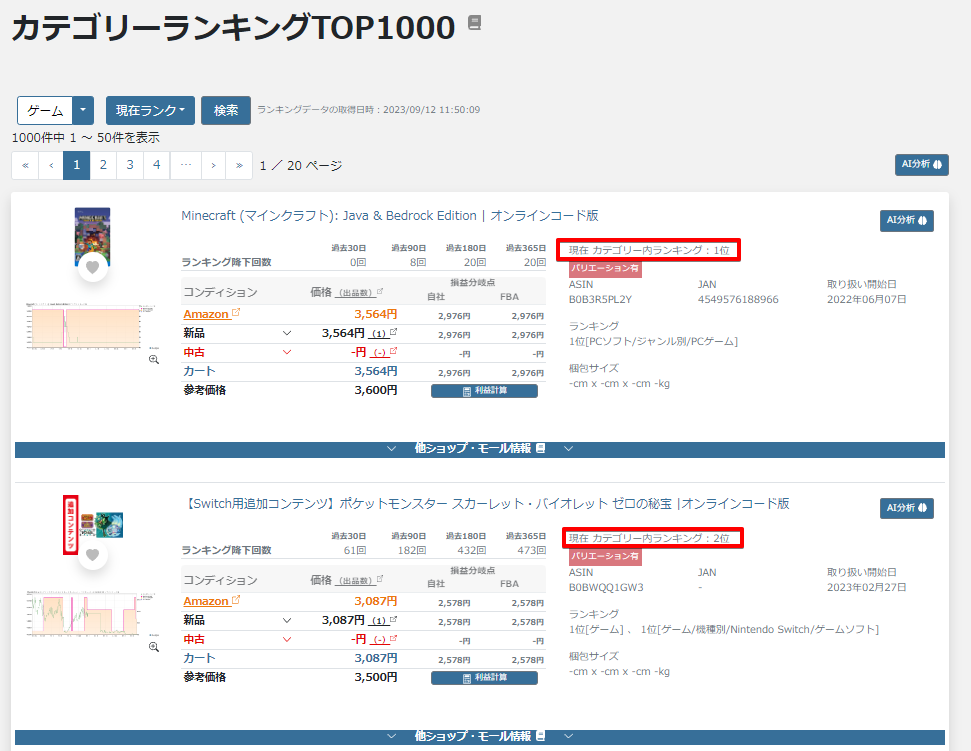Image resolution: width=971 pixels, height=751 pixels.
Task: Click the 利益計算 button for Pokémon
Action: click(484, 678)
